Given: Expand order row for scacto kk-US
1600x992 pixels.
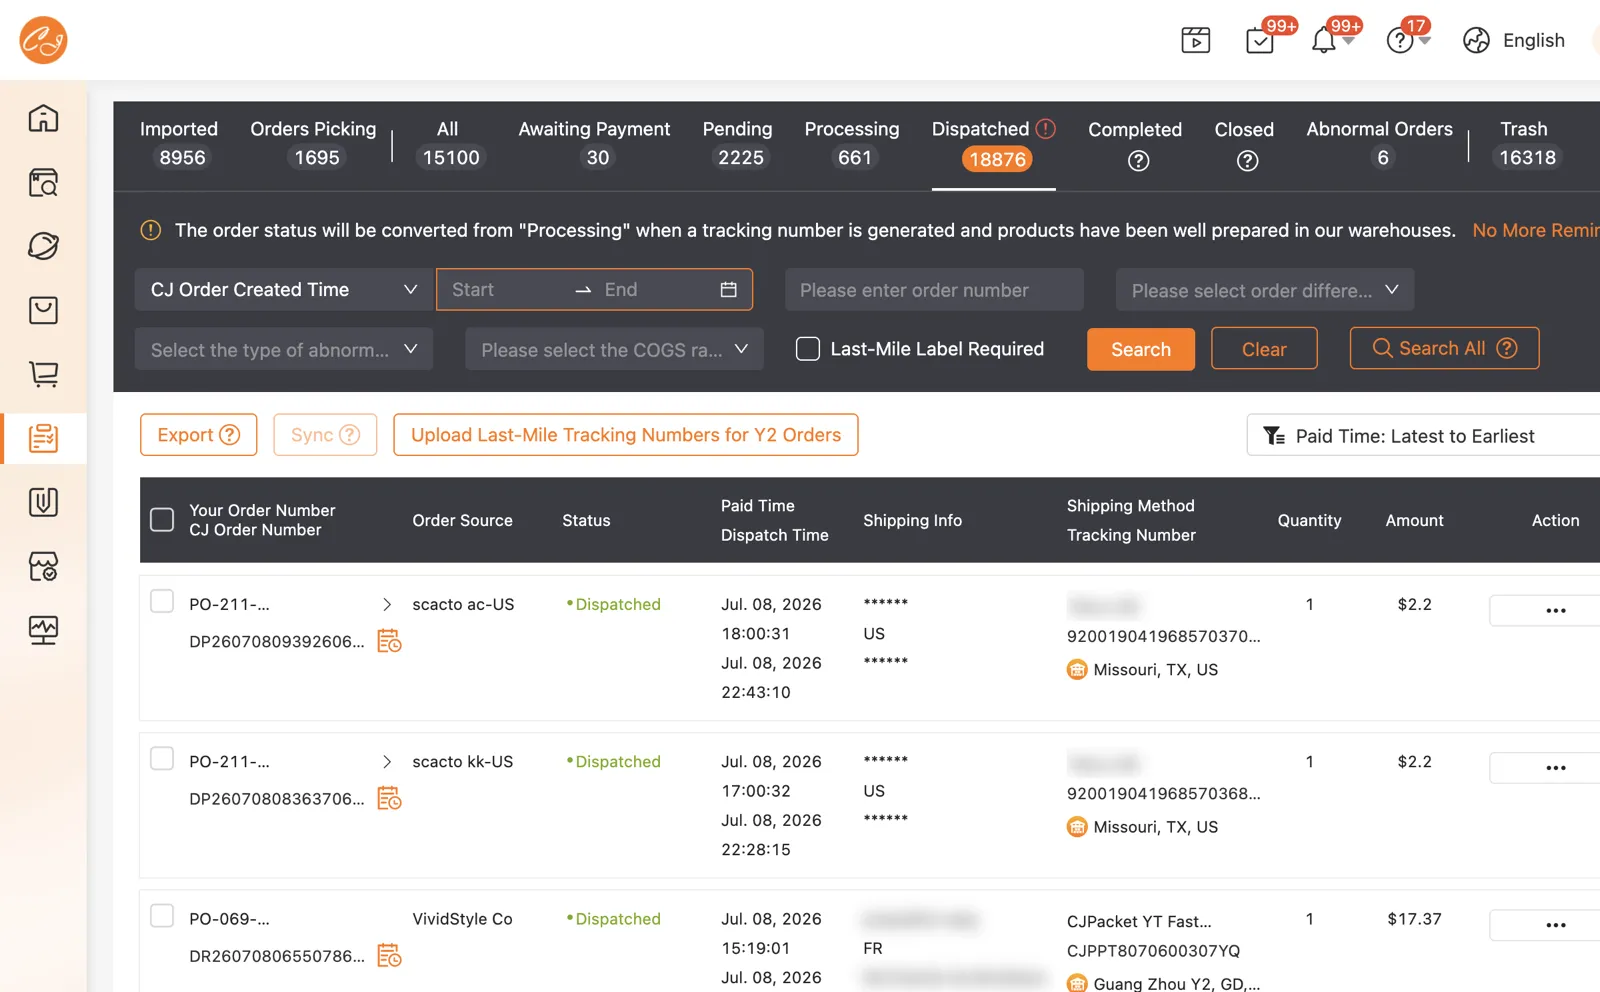Looking at the screenshot, I should click(387, 762).
